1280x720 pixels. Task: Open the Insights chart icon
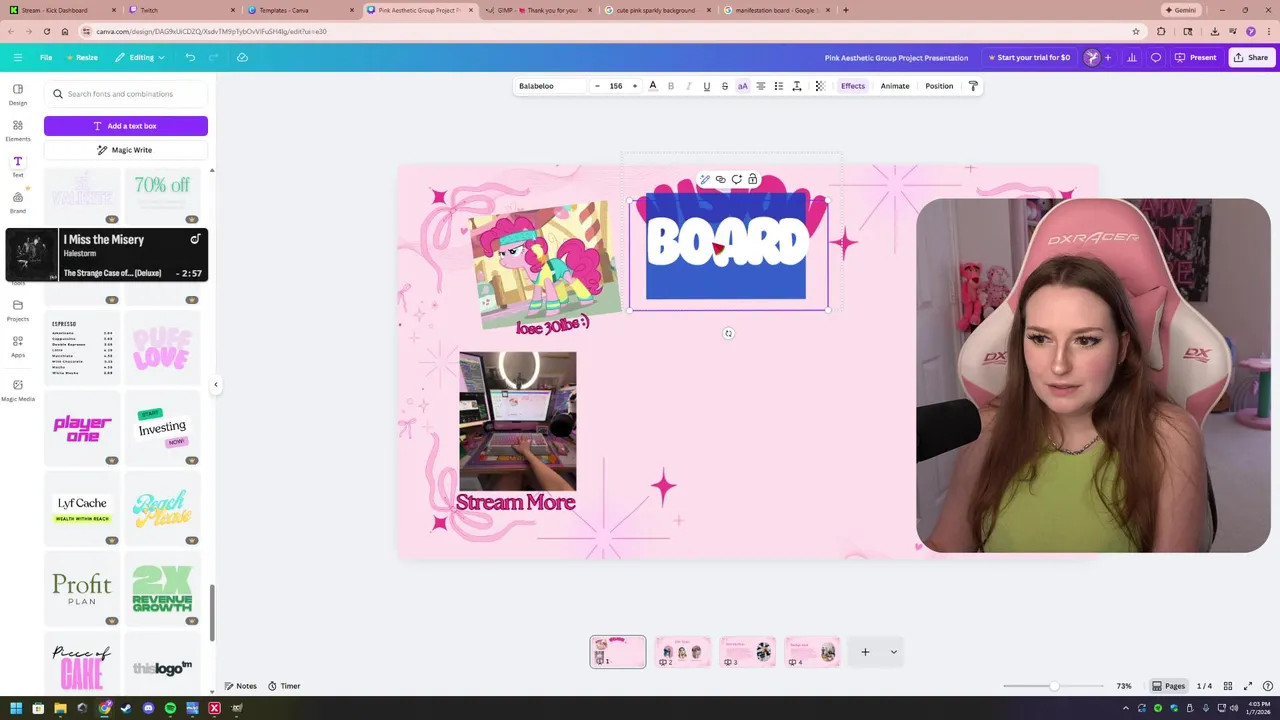tap(1132, 57)
